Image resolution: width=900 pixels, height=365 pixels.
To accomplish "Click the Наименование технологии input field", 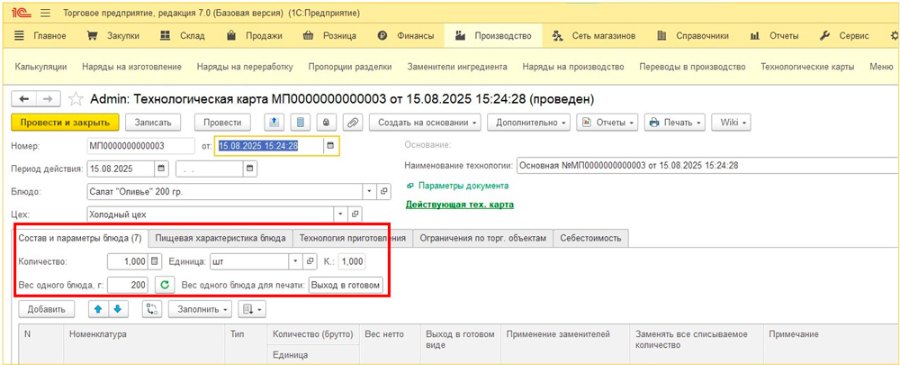I will click(708, 165).
